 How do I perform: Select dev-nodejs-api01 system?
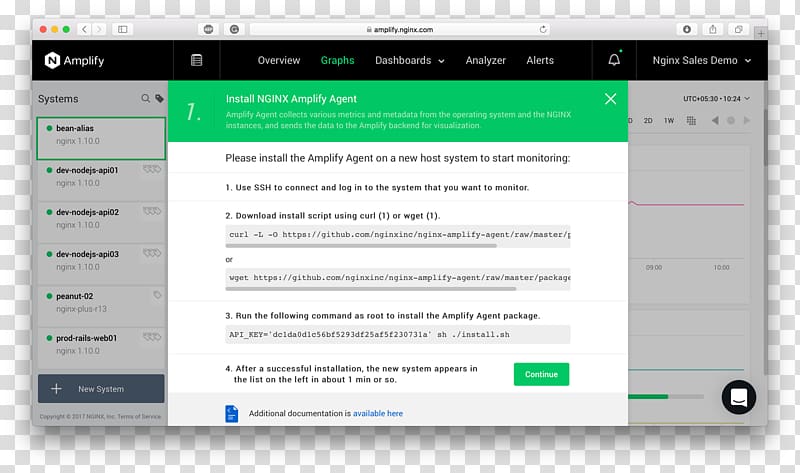coord(101,180)
